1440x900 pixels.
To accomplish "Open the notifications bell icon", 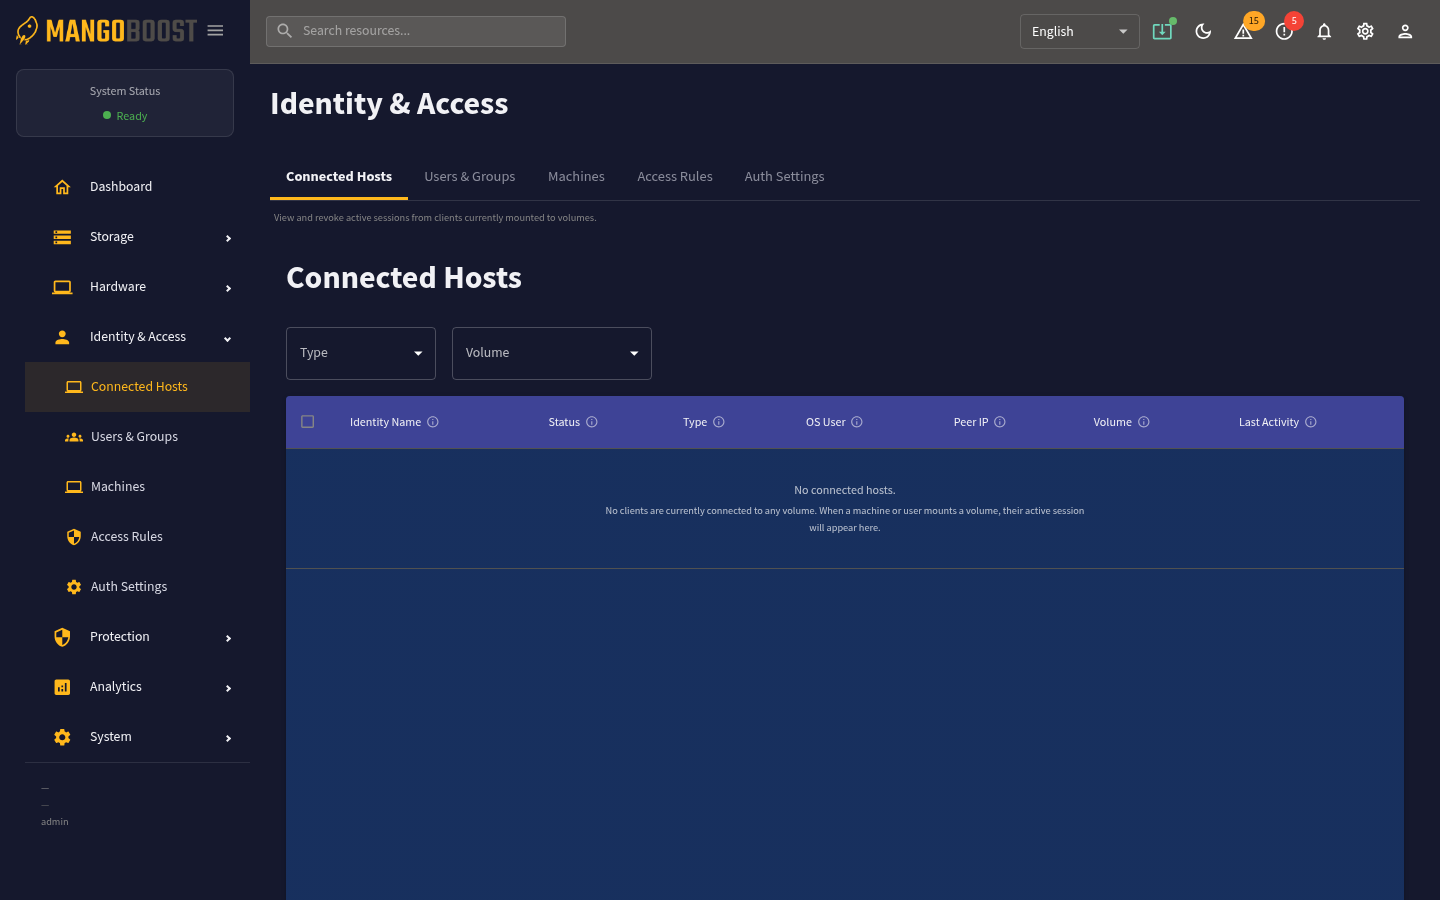I will [x=1324, y=31].
